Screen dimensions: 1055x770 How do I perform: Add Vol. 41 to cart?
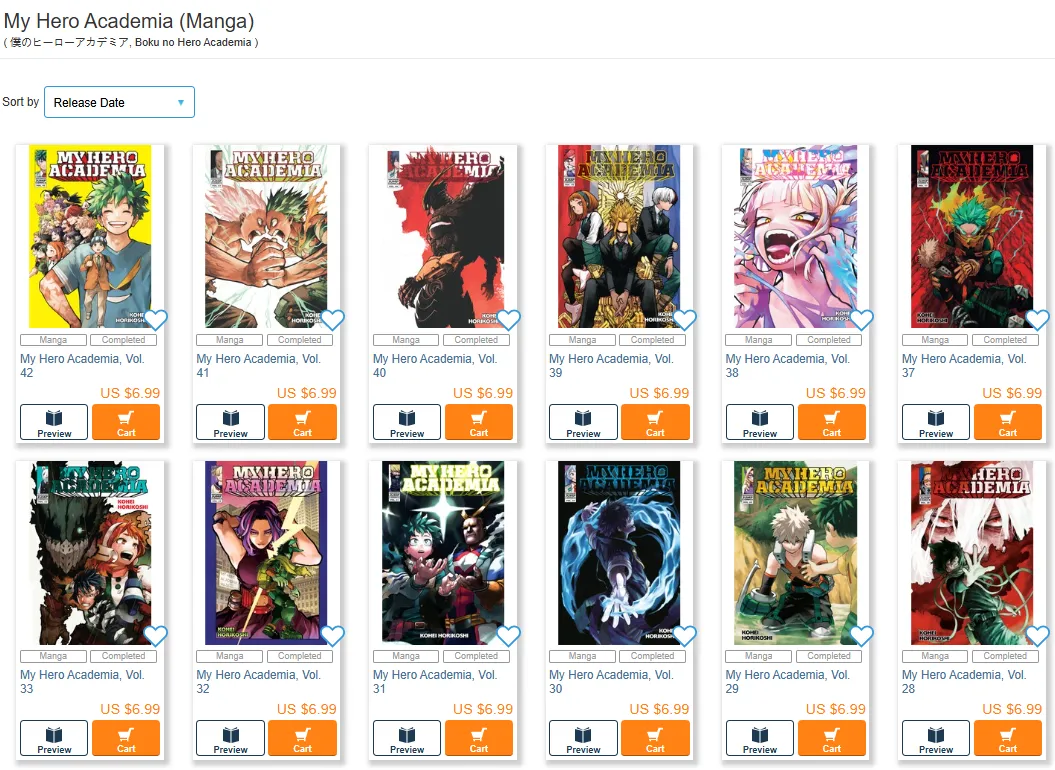302,422
